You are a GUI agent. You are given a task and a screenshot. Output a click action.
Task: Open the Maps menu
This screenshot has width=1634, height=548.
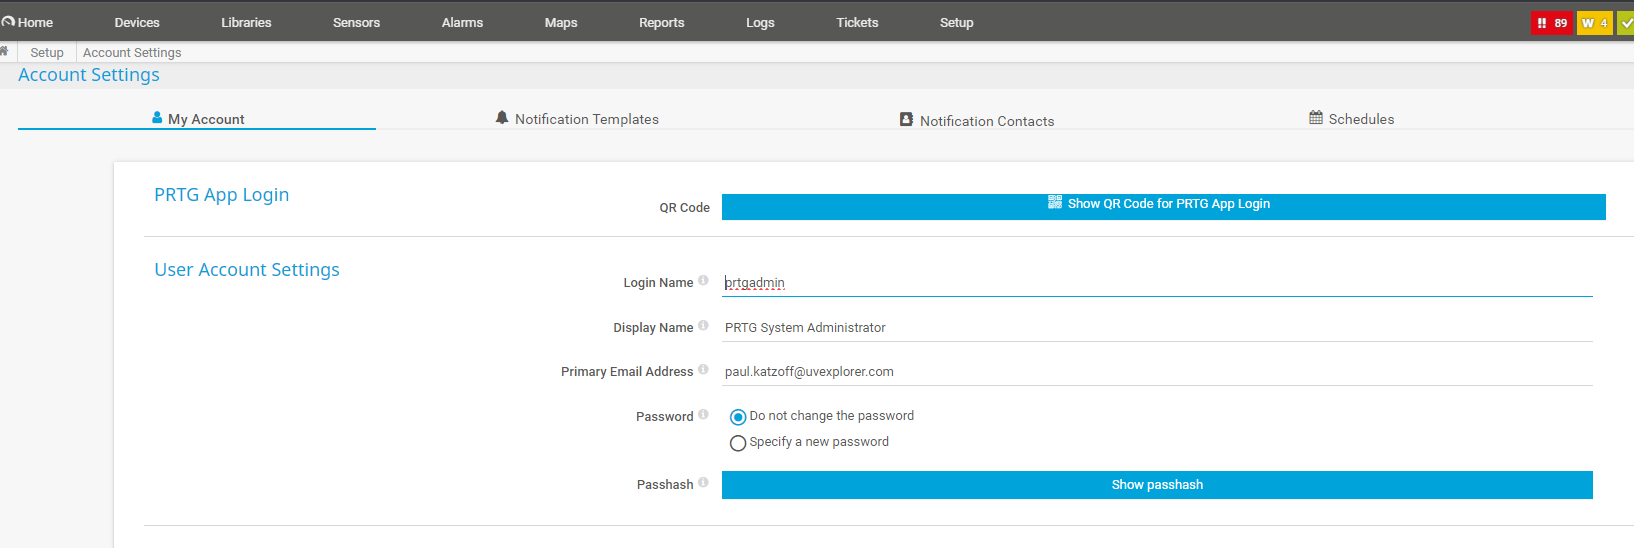(561, 22)
